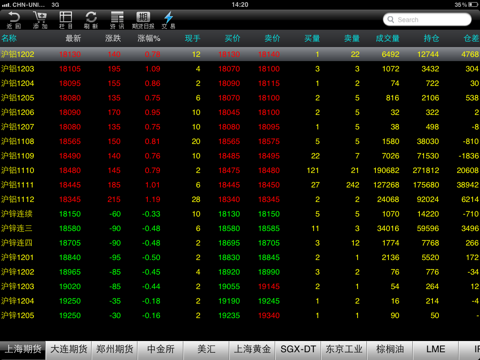Sort by 现手 column header
480x360 pixels.
(x=192, y=38)
